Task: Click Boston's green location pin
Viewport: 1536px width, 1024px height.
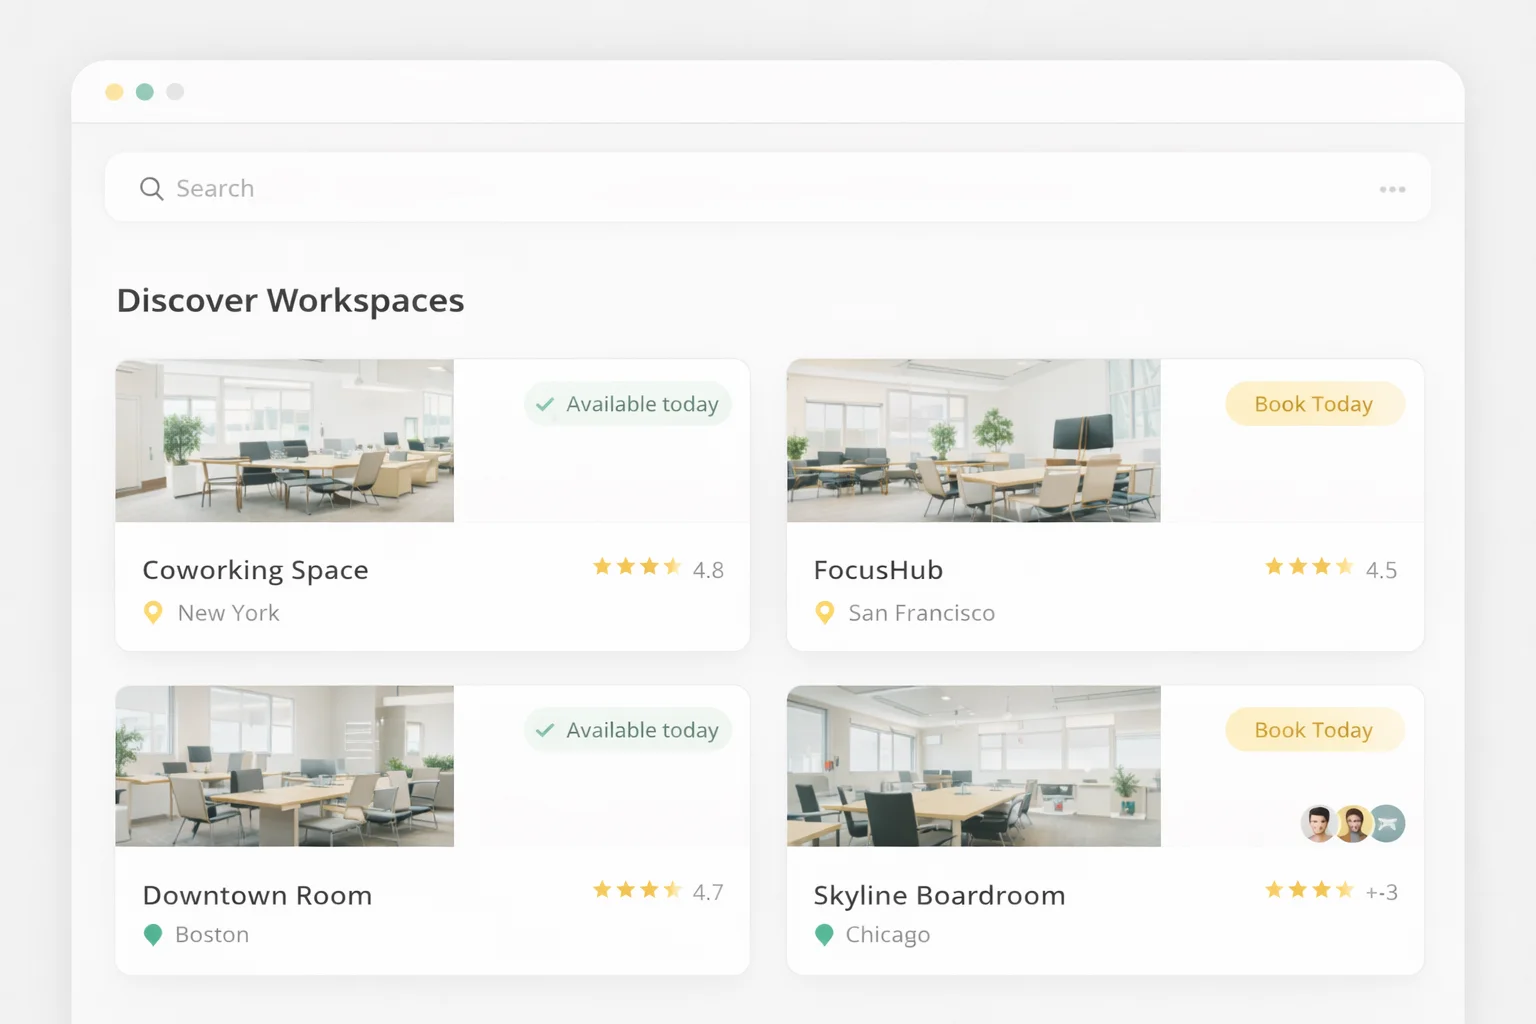Action: [x=153, y=935]
